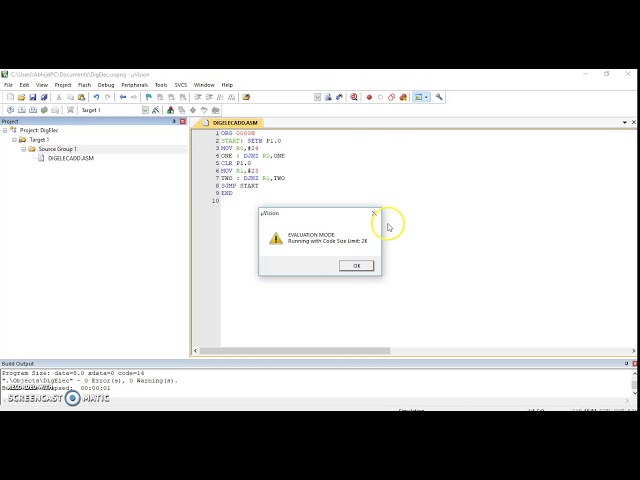Click the Save file toolbar icon
The image size is (640, 480).
(32, 97)
